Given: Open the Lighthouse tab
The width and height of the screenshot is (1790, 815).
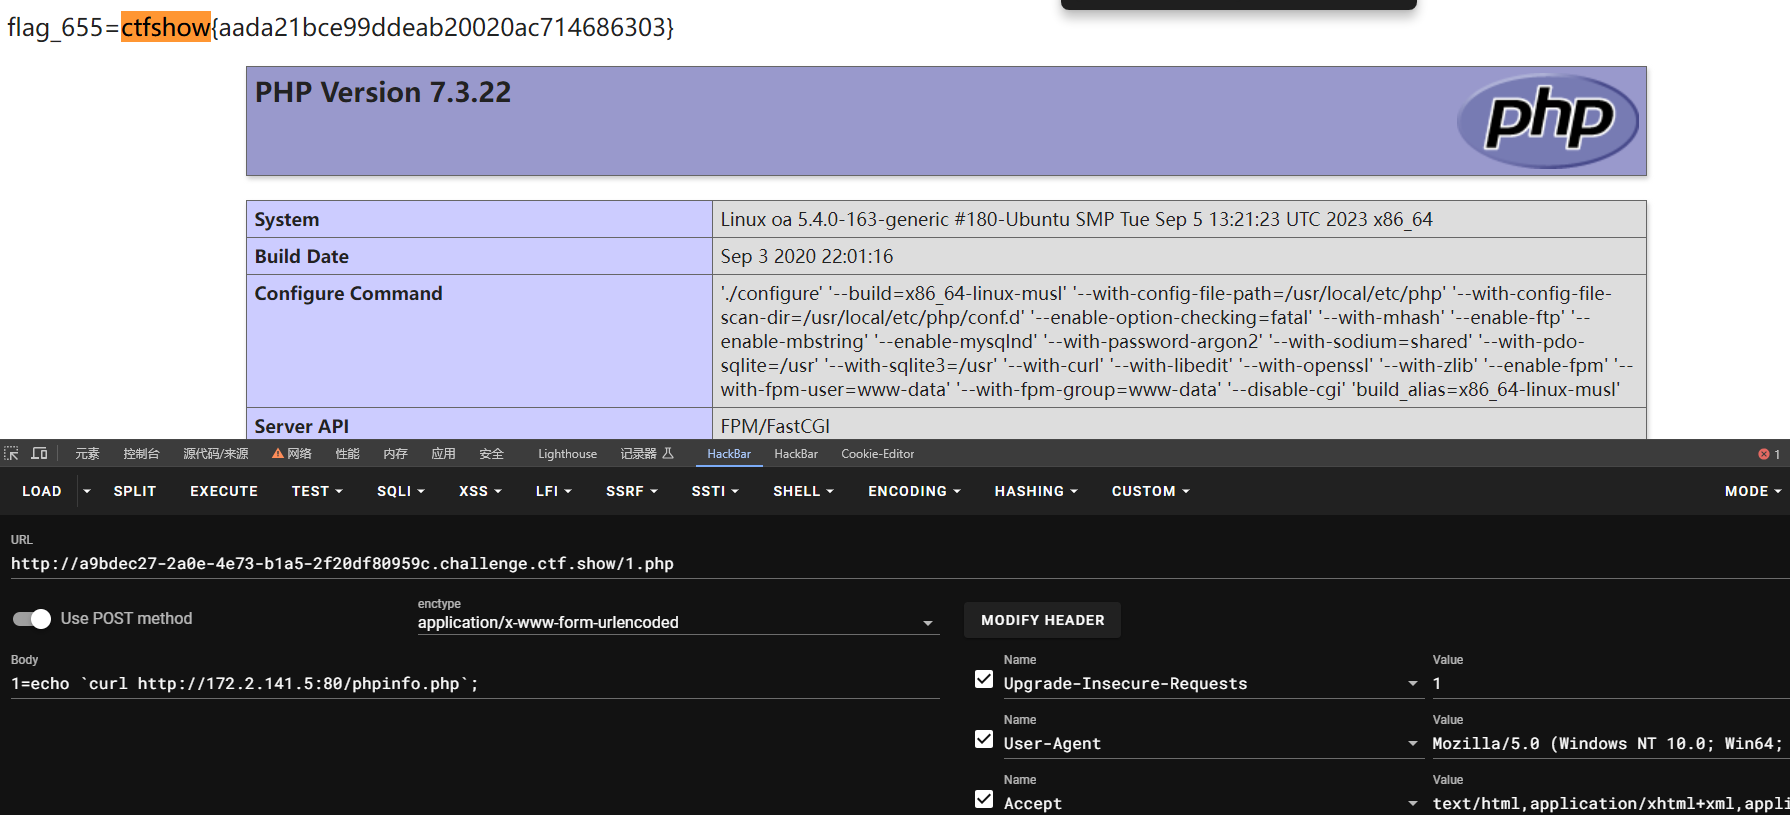Looking at the screenshot, I should click(567, 454).
